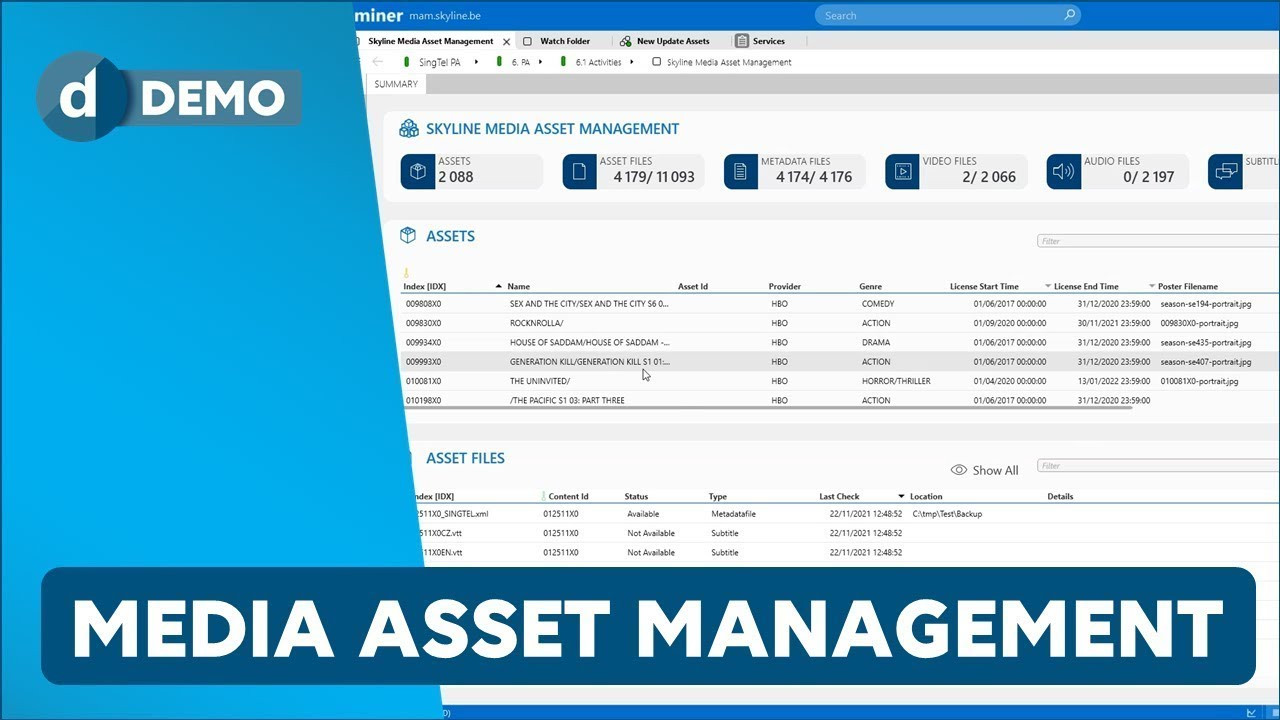The width and height of the screenshot is (1280, 720).
Task: Click the Available status cell
Action: click(x=643, y=514)
